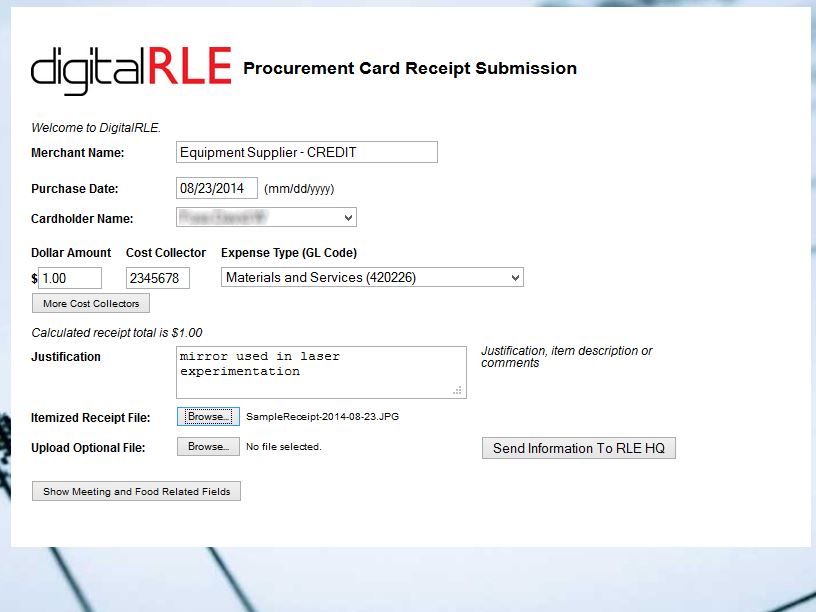
Task: Click the SampleReceipt-2014-08-23.JPG file name
Action: [x=322, y=417]
